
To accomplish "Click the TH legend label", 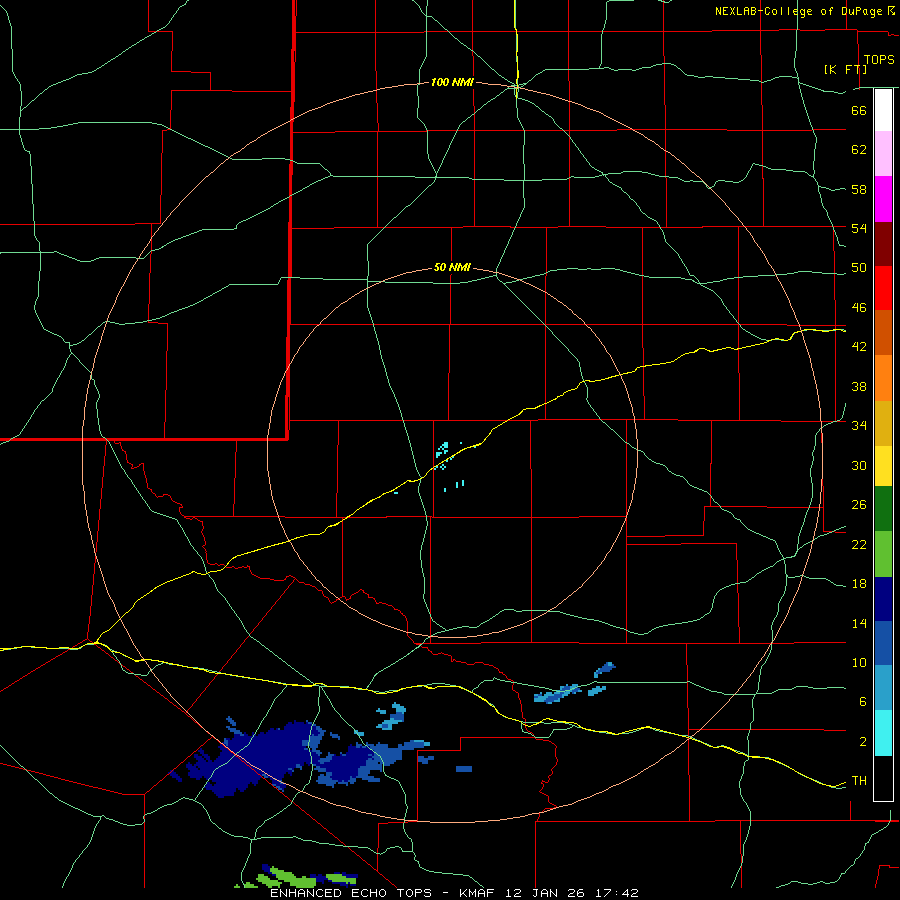I will click(x=859, y=781).
